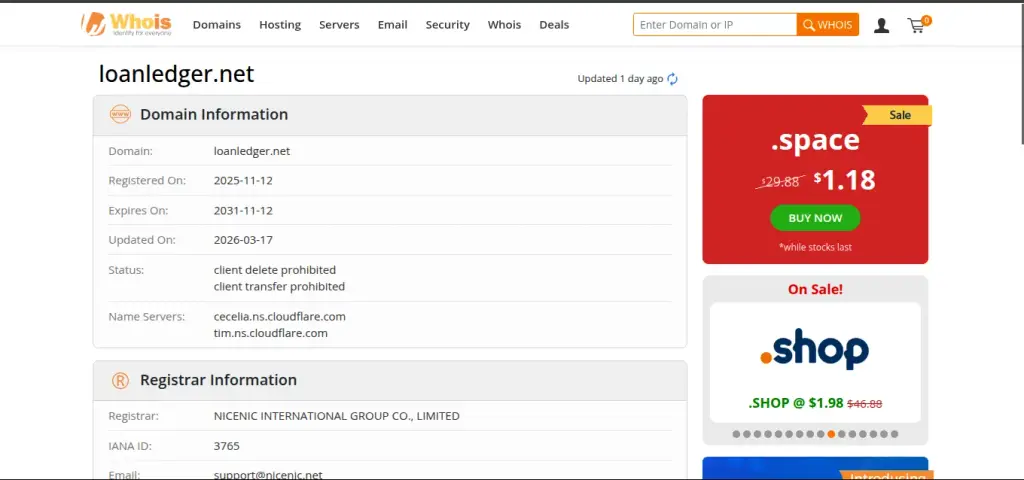The width and height of the screenshot is (1024, 480).
Task: Click the page vertical scrollbar
Action: (x=1021, y=72)
